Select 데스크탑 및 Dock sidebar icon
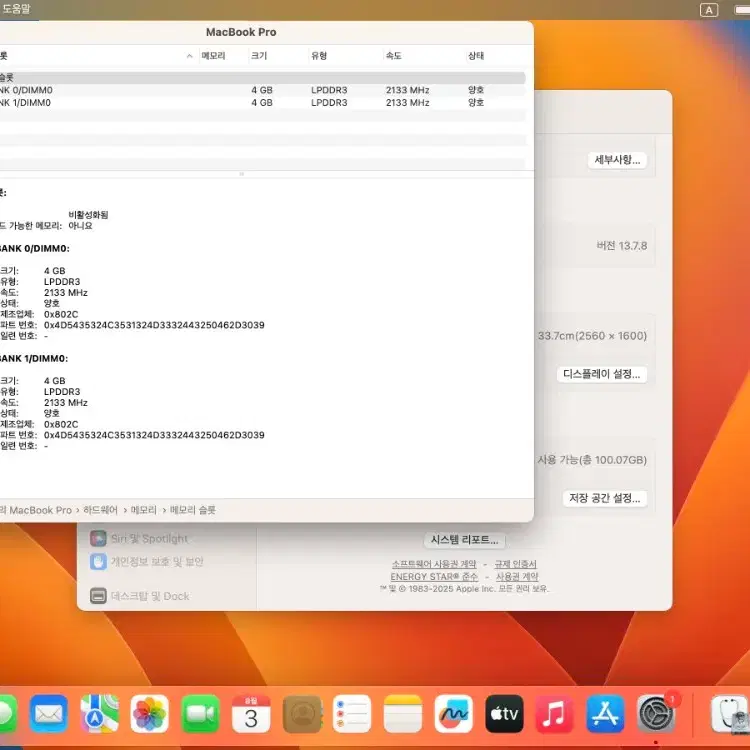750x750 pixels. pos(98,596)
